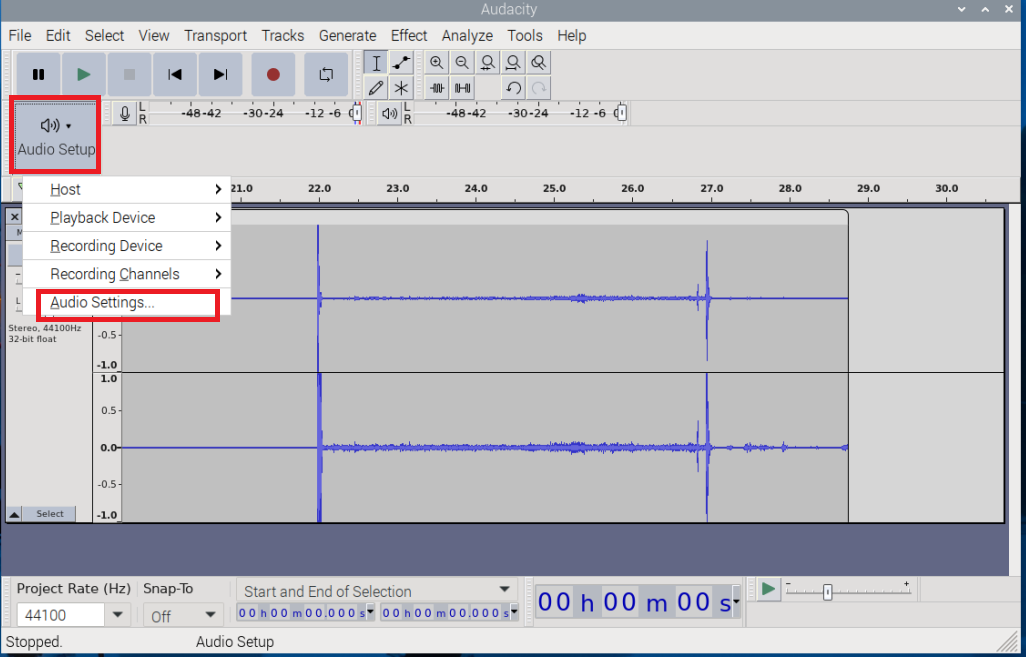
Task: Click the microphone record meter icon
Action: coord(124,113)
